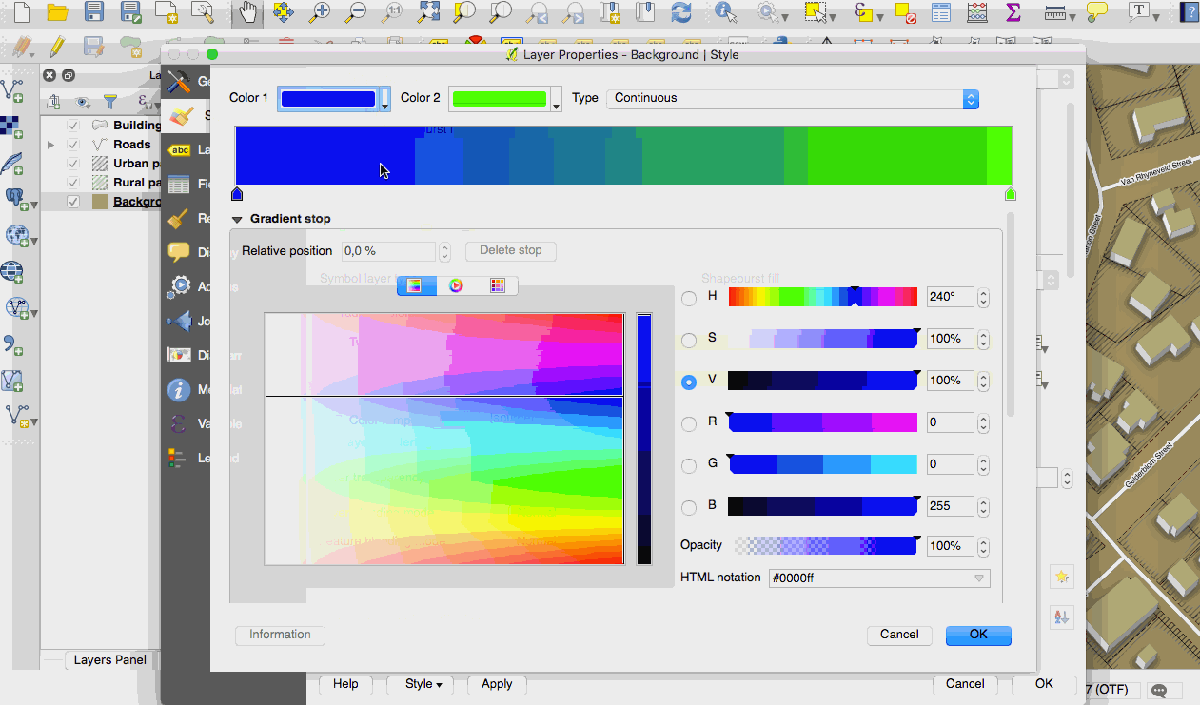The height and width of the screenshot is (705, 1200).
Task: Click the Refresh map icon
Action: 681,13
